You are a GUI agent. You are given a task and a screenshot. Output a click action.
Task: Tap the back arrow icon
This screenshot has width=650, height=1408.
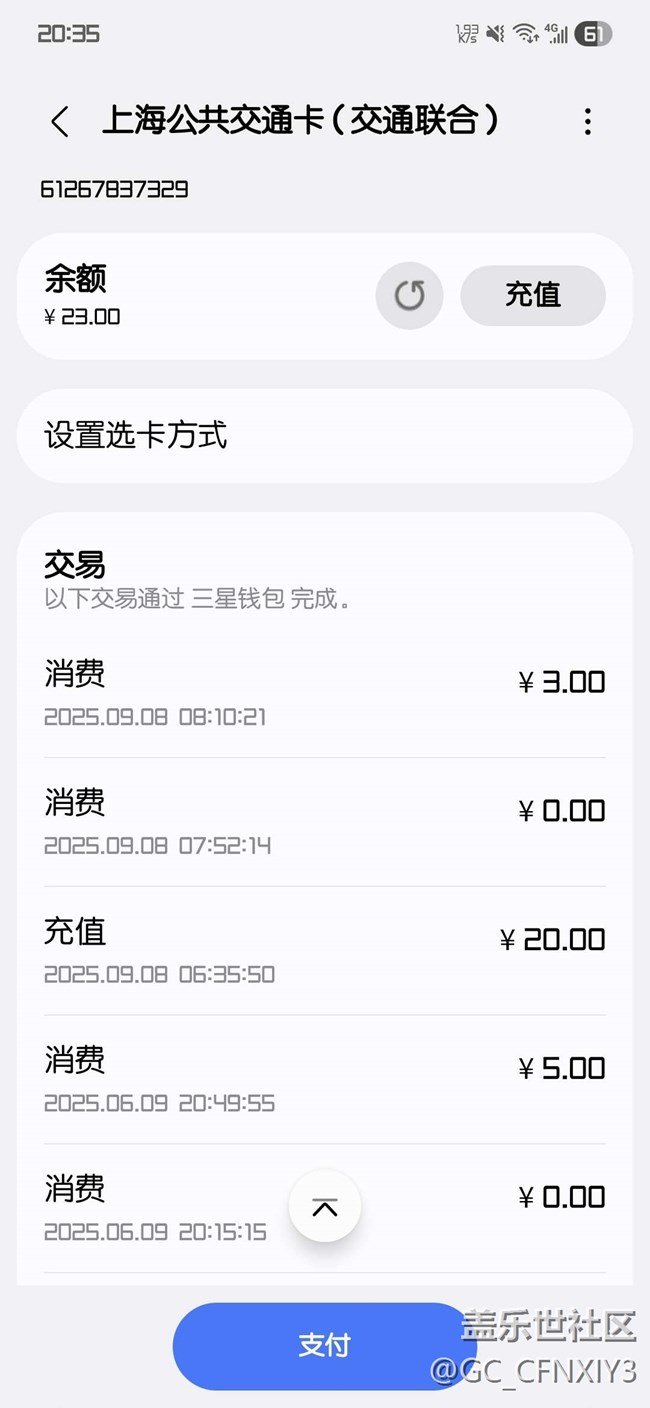click(x=60, y=122)
